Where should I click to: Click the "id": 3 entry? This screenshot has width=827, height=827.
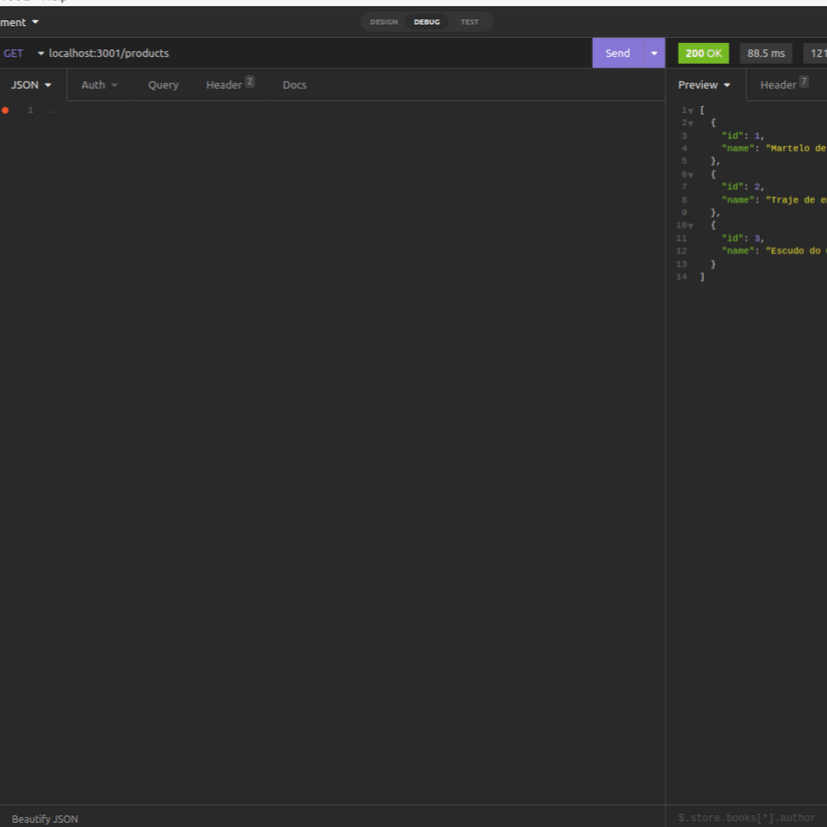(743, 238)
